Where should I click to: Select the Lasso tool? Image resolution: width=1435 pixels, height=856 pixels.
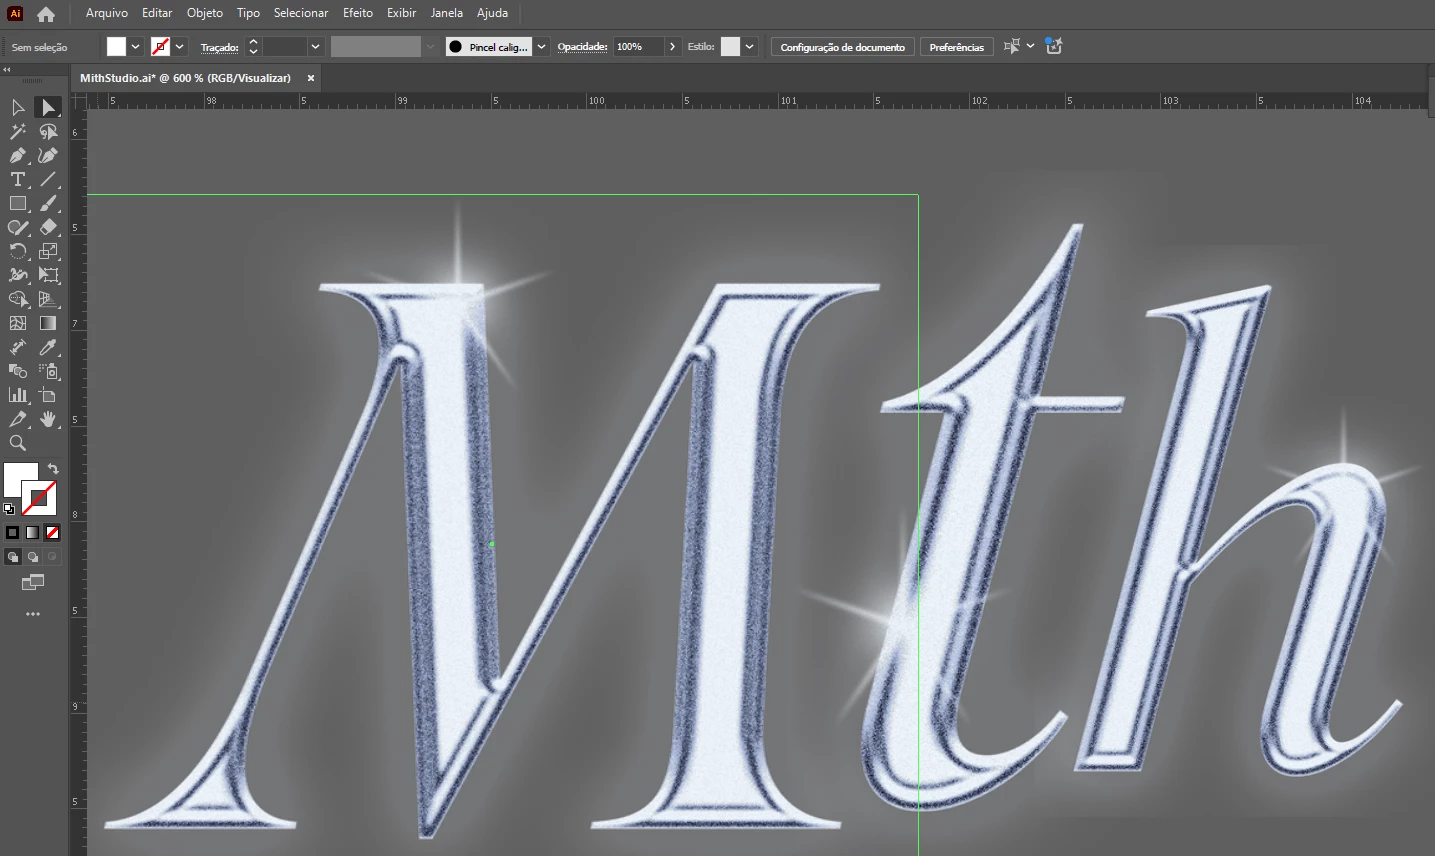48,131
